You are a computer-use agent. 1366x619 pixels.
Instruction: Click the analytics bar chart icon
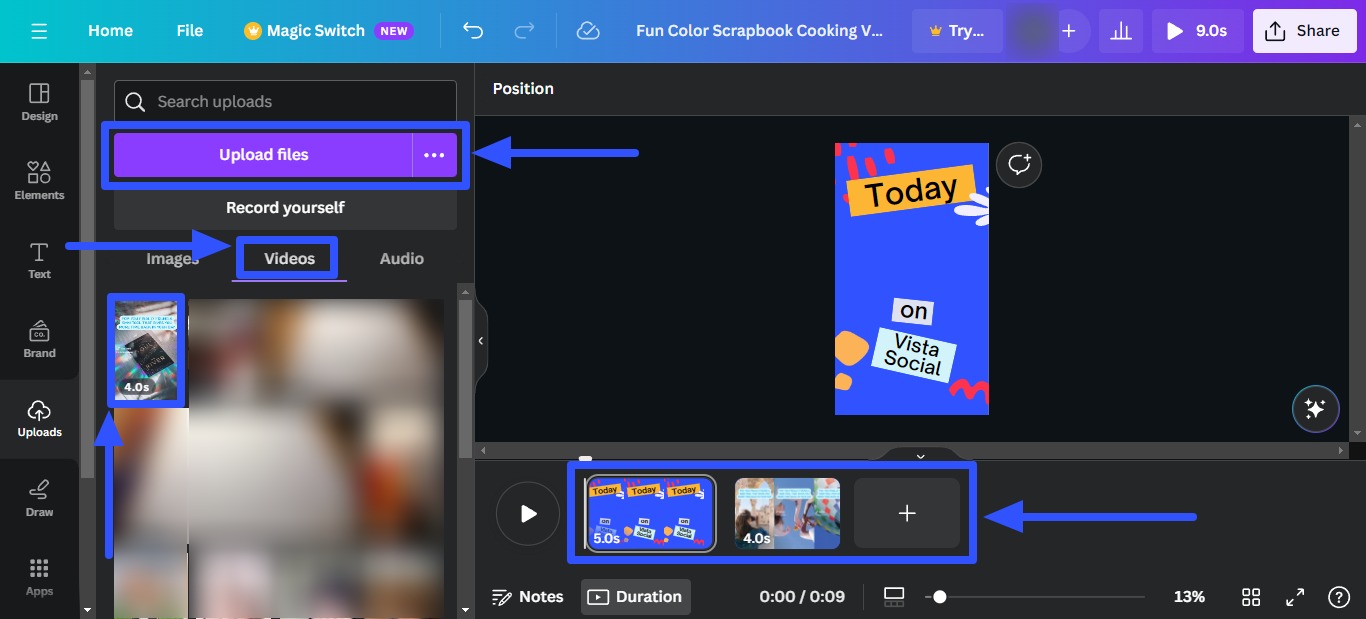pyautogui.click(x=1121, y=31)
